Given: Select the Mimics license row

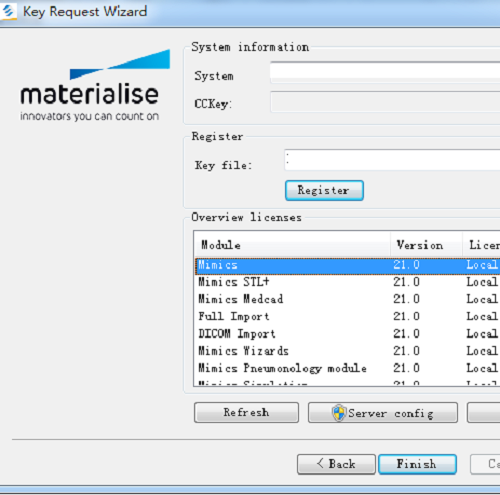Looking at the screenshot, I should (x=347, y=266).
